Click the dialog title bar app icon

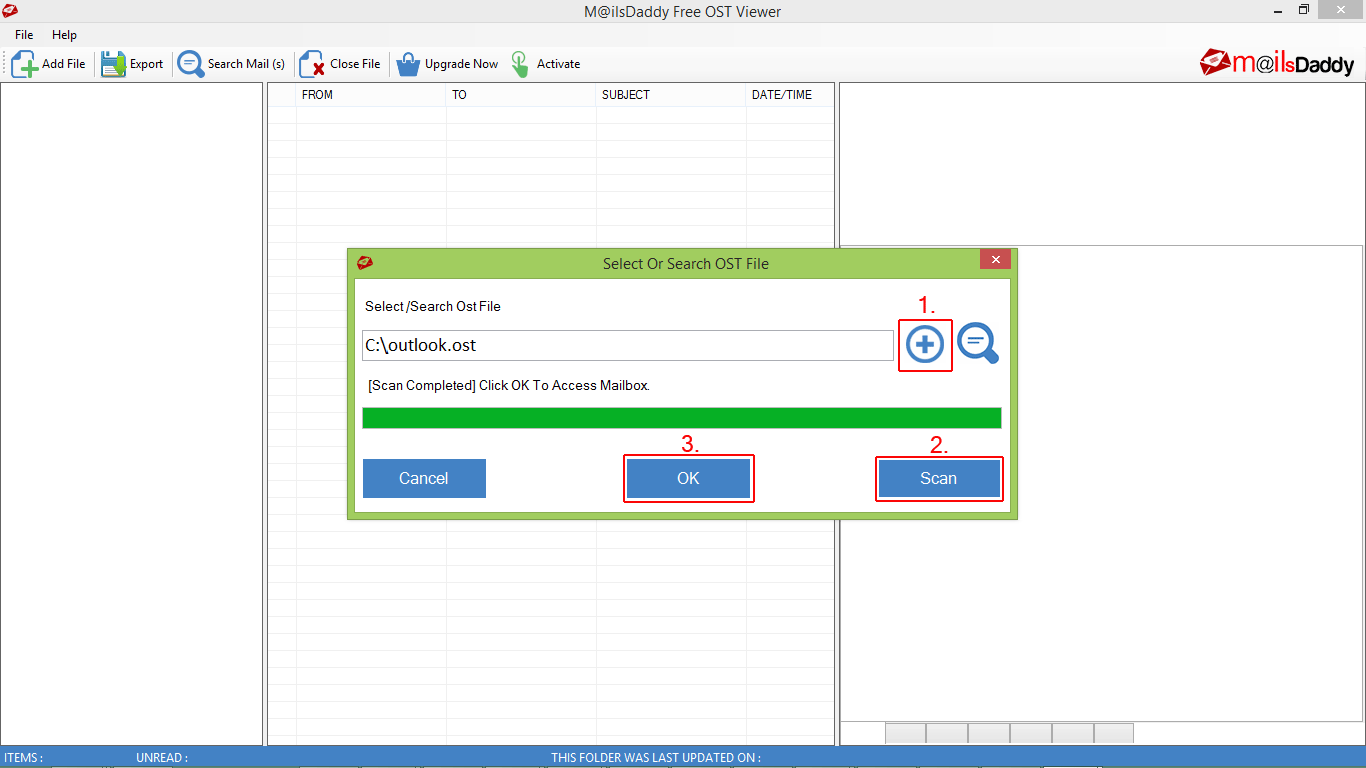pyautogui.click(x=365, y=263)
